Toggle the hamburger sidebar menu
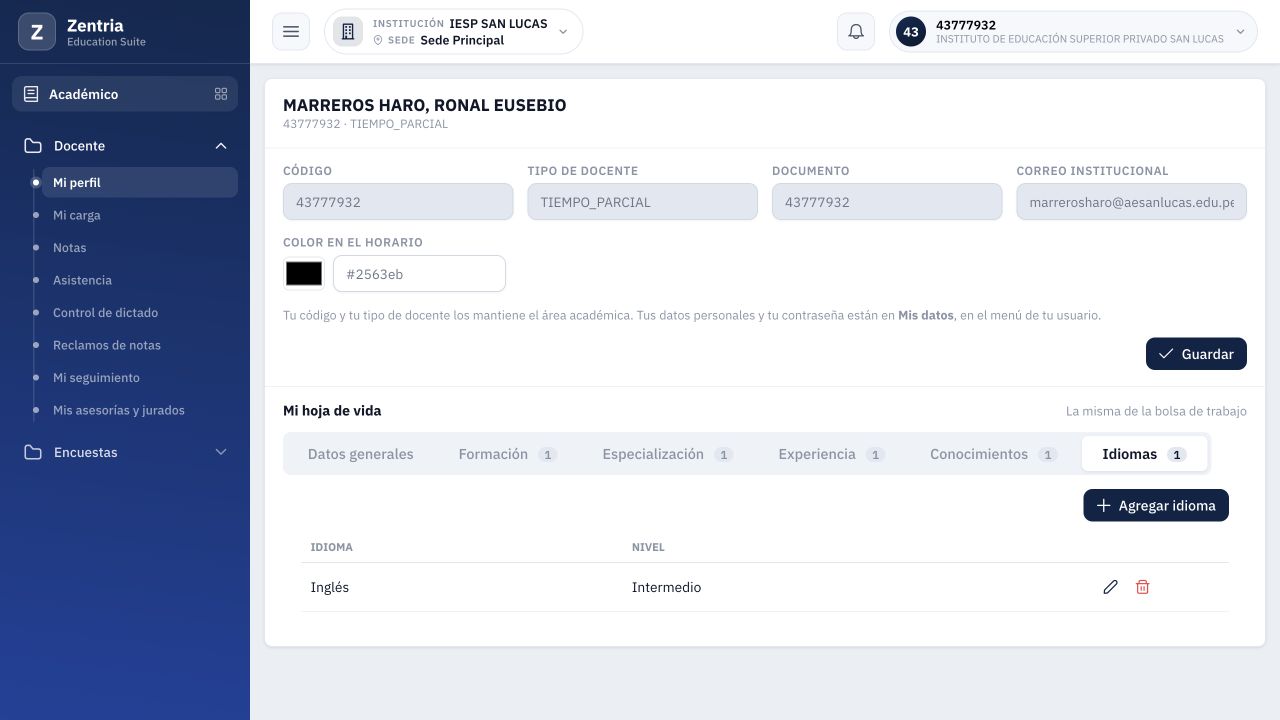 [x=291, y=32]
